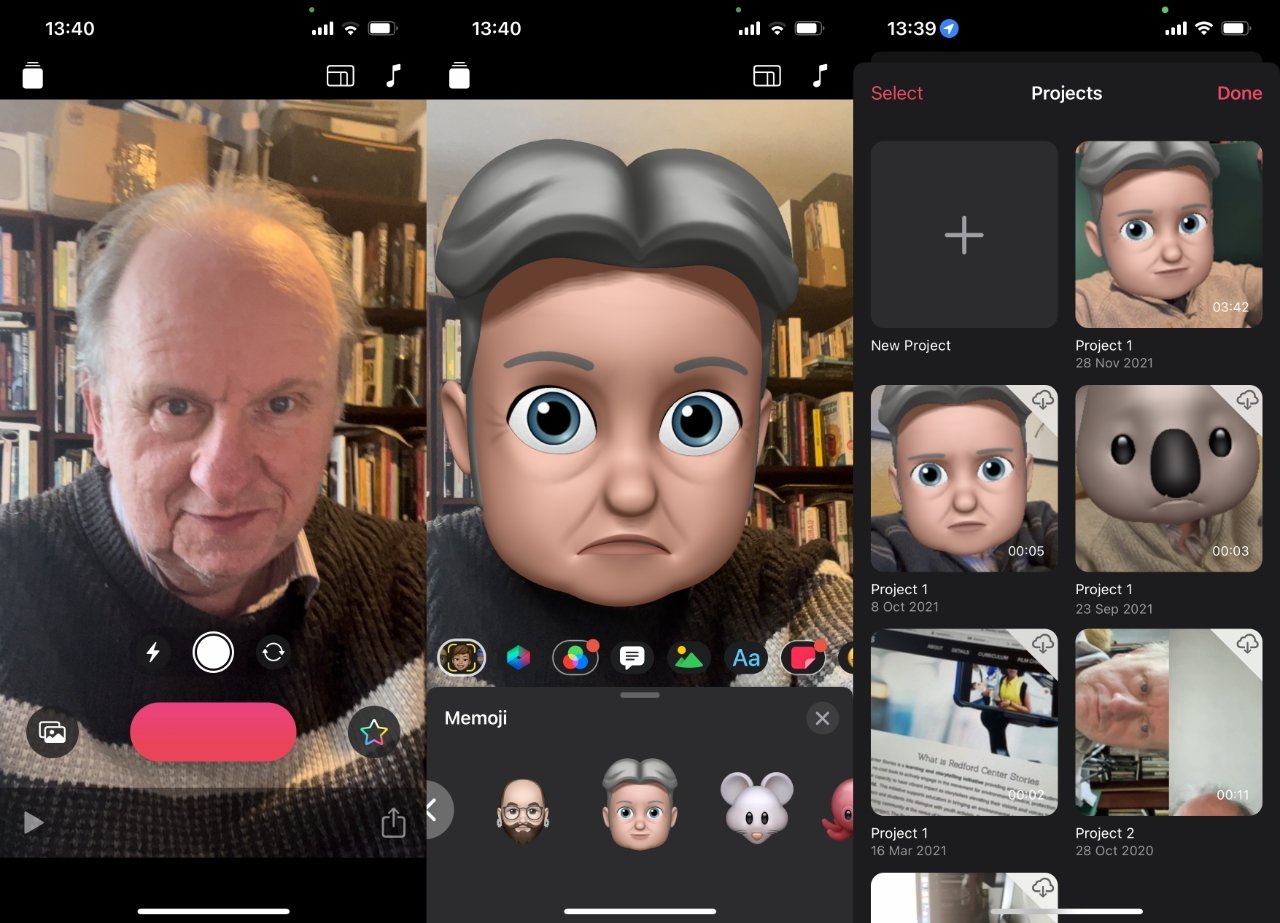1280x923 pixels.
Task: Open Project 1 thumbnail dated 8 Oct 2021
Action: pos(964,479)
